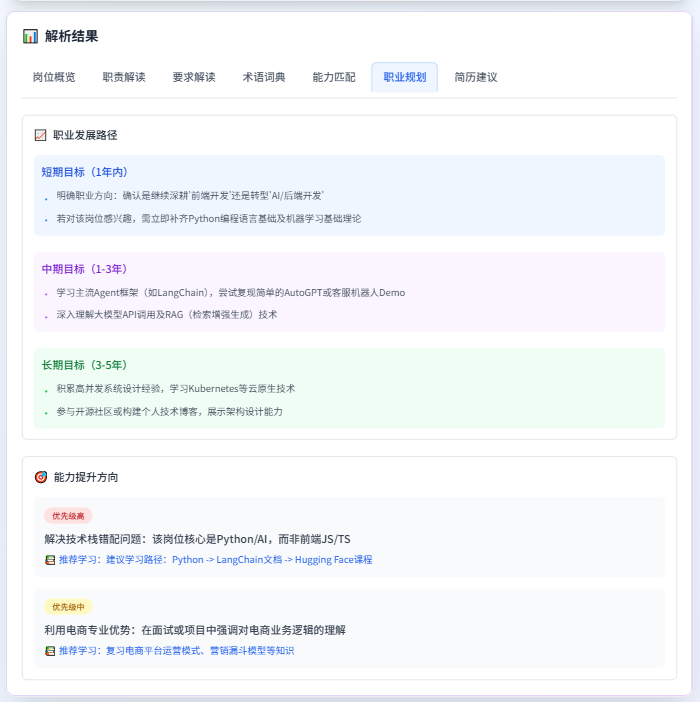Click the 长期目标（3-5年） heading
Viewport: 700px width, 702px height.
tap(85, 365)
